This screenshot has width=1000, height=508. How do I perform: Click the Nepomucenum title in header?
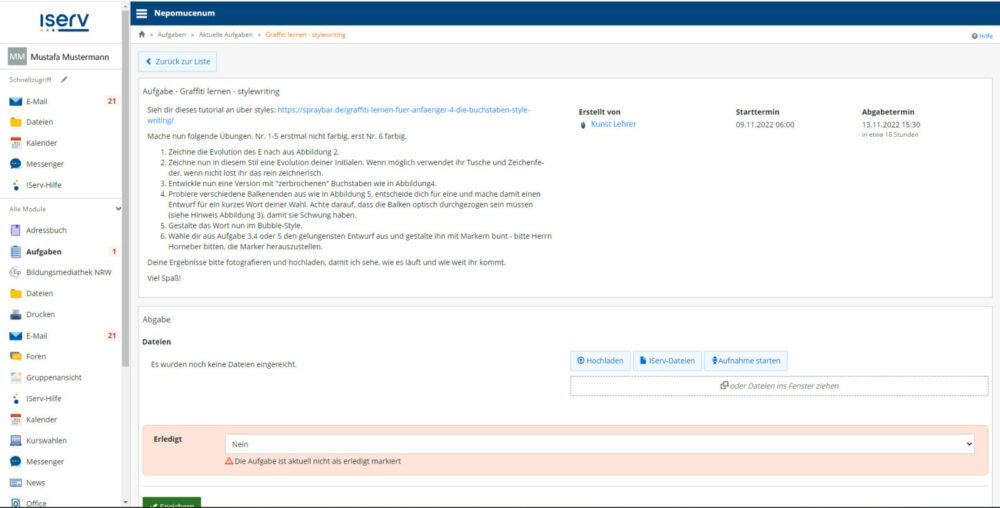tap(184, 13)
